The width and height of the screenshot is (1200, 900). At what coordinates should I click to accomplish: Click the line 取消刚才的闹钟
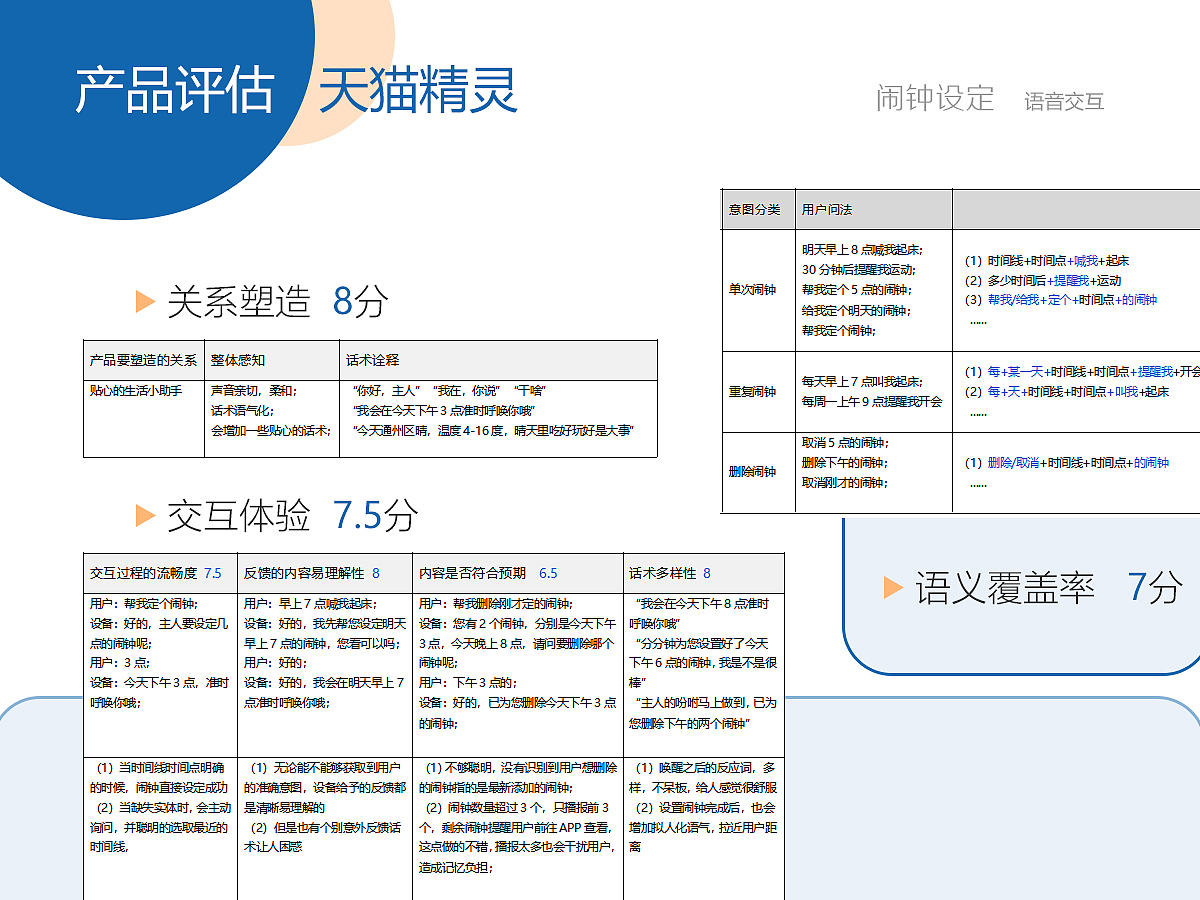846,482
